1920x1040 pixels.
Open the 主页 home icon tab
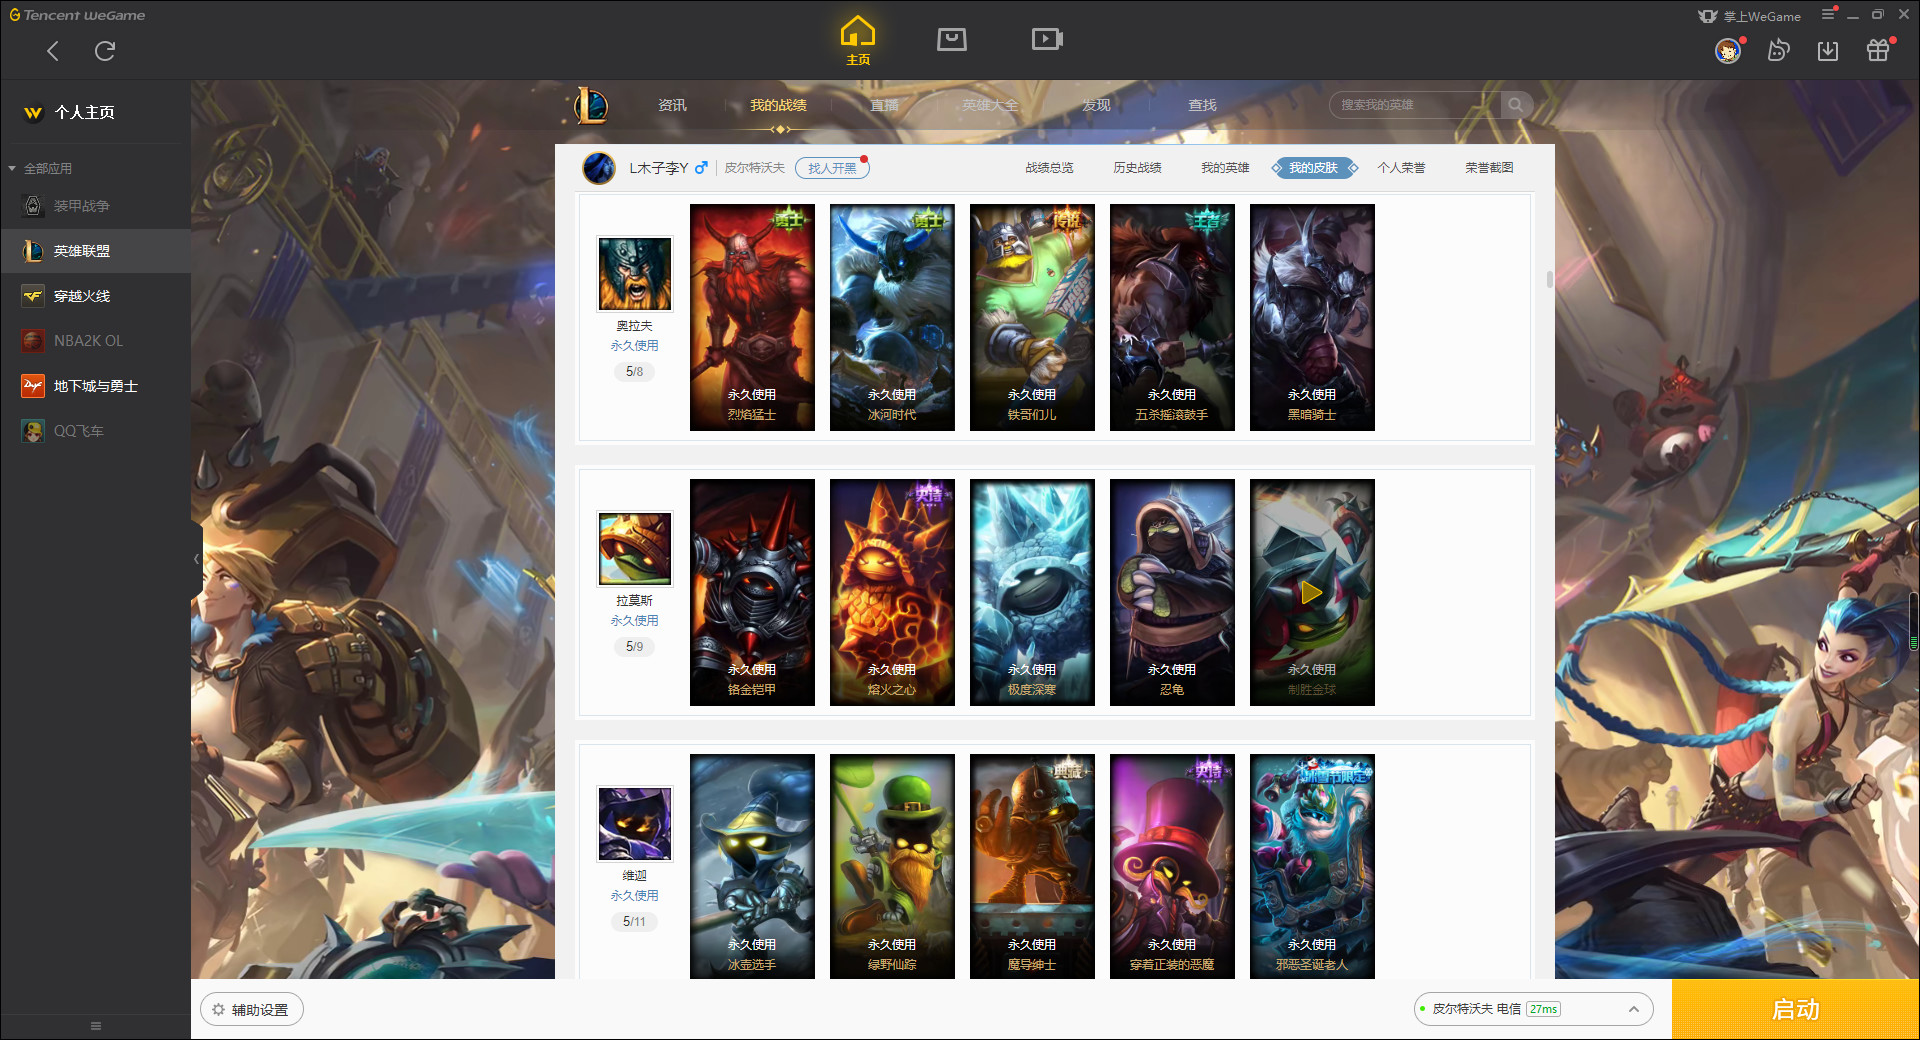coord(858,41)
